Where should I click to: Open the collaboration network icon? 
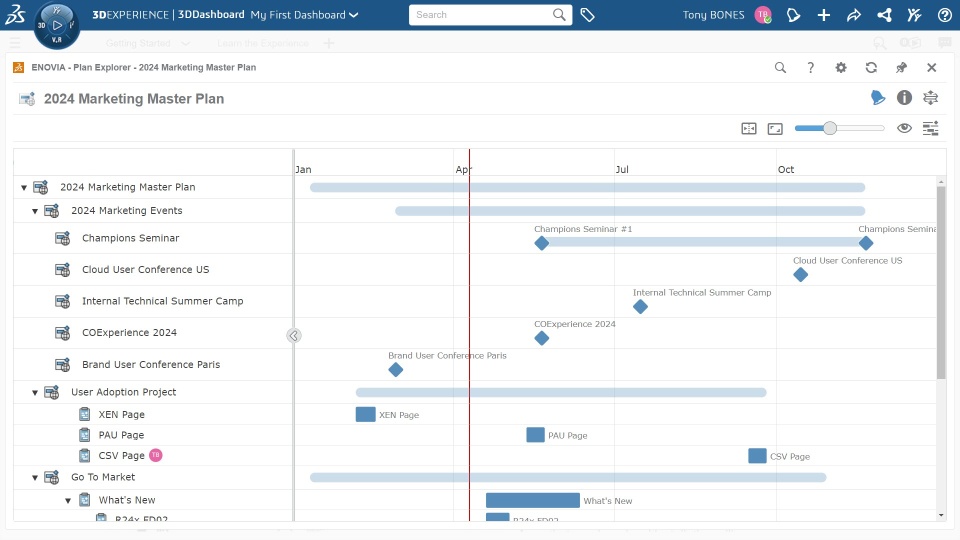coord(884,15)
